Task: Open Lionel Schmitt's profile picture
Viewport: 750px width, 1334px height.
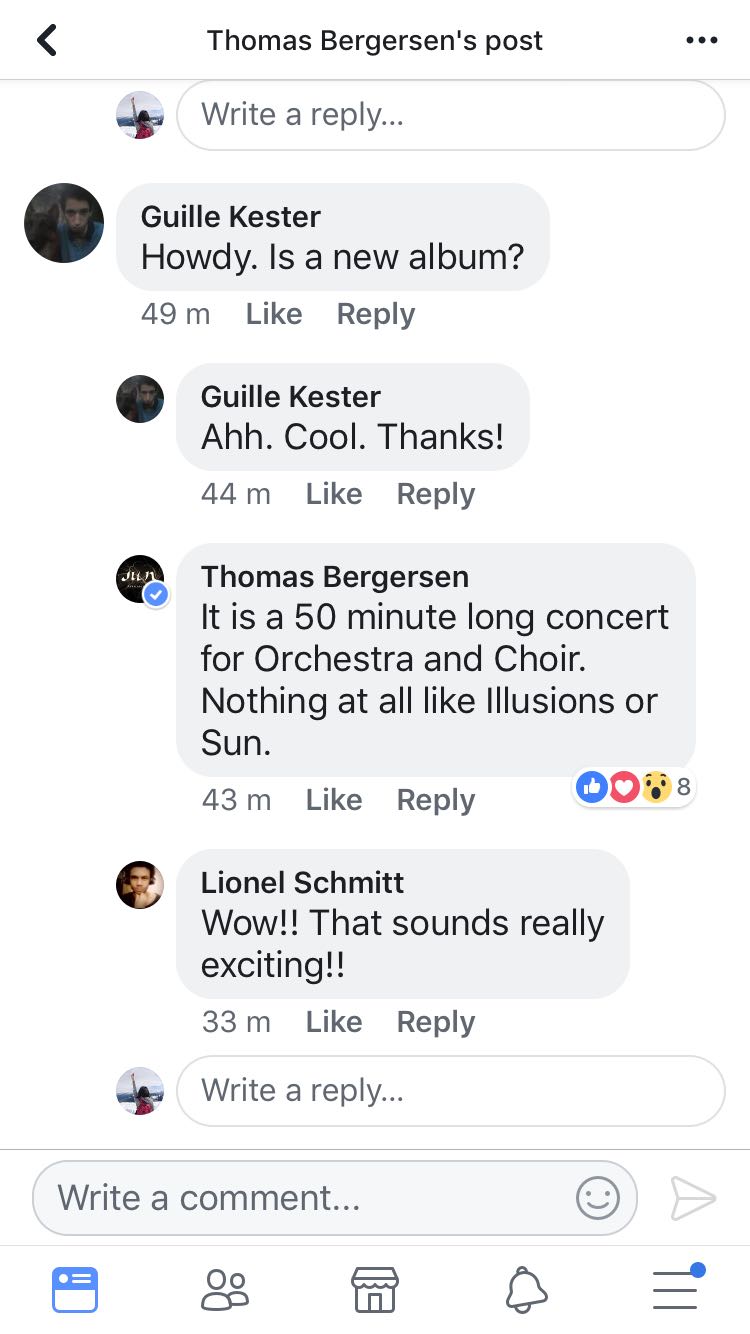Action: click(x=140, y=885)
